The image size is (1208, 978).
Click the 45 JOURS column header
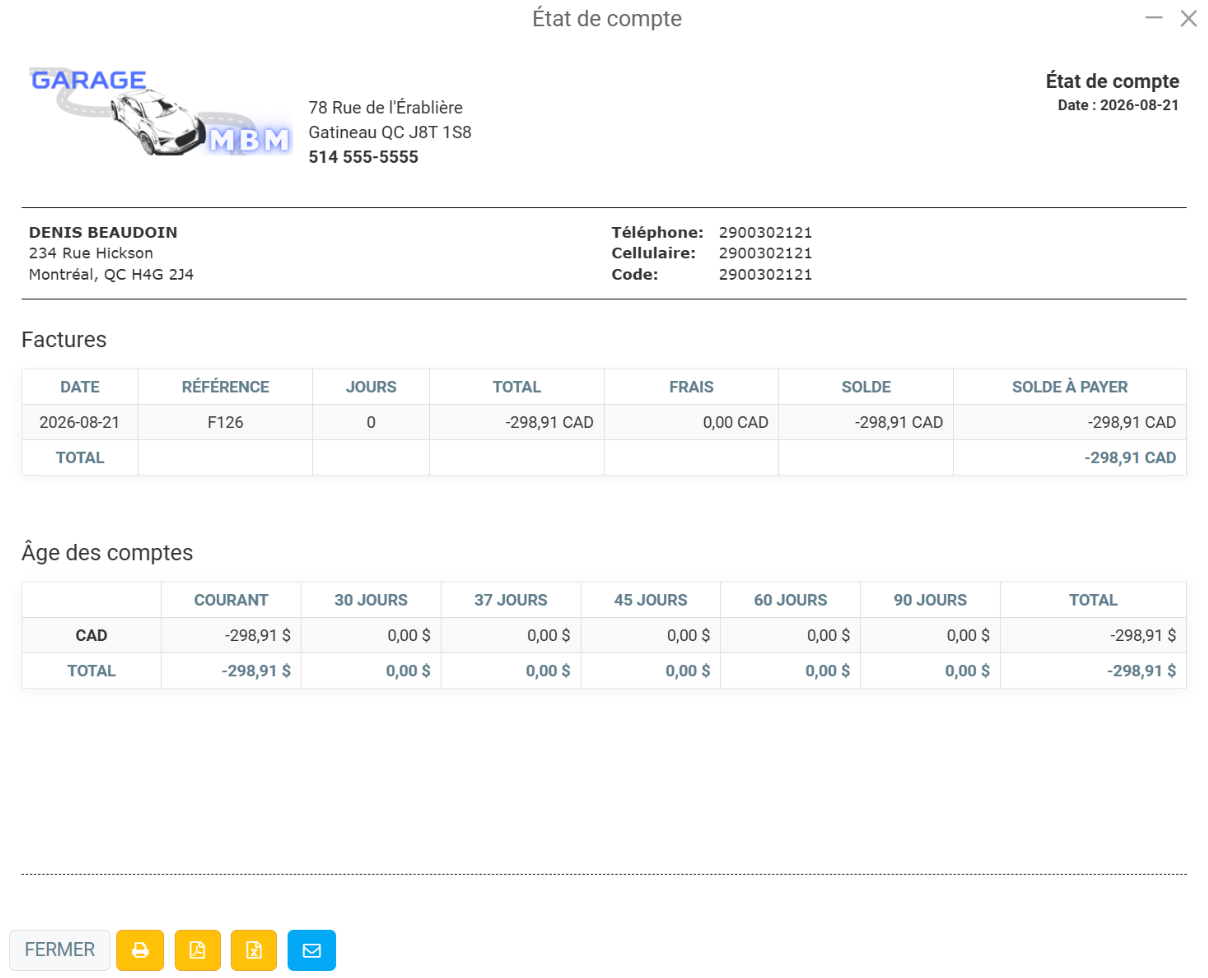(x=651, y=600)
